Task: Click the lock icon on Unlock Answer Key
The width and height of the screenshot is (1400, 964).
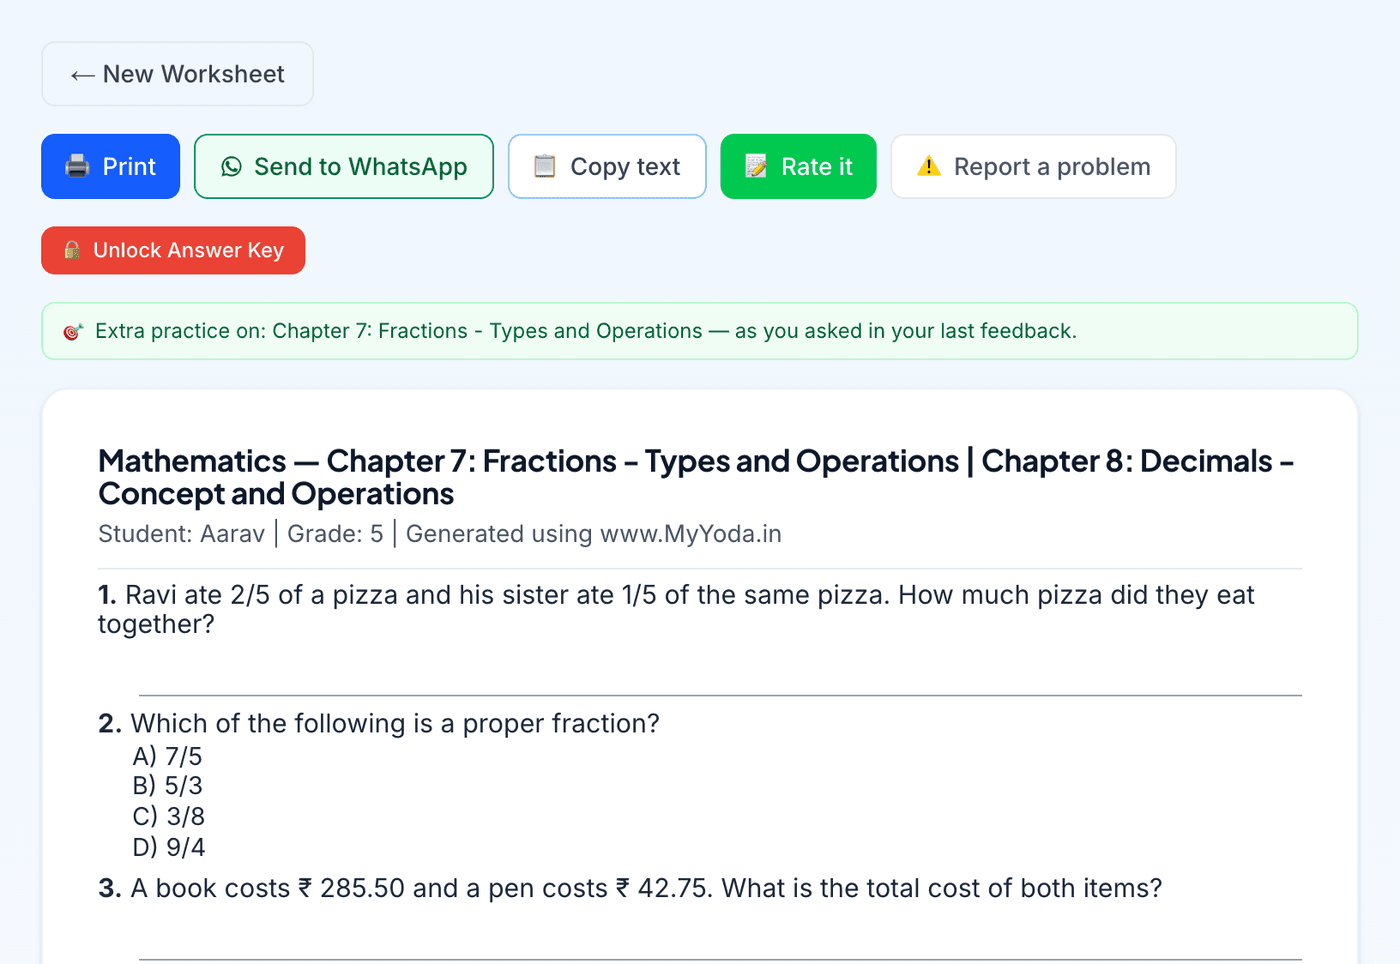Action: [72, 250]
